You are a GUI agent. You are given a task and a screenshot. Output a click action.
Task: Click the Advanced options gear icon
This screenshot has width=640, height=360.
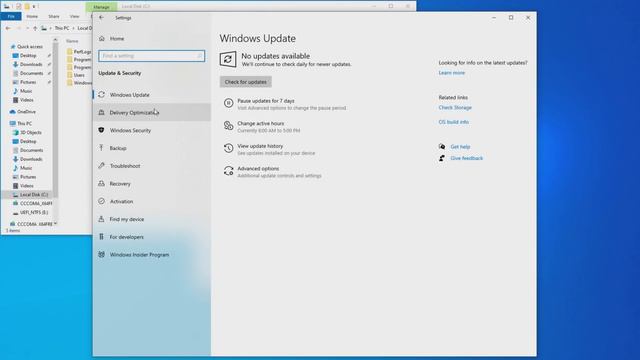(229, 171)
